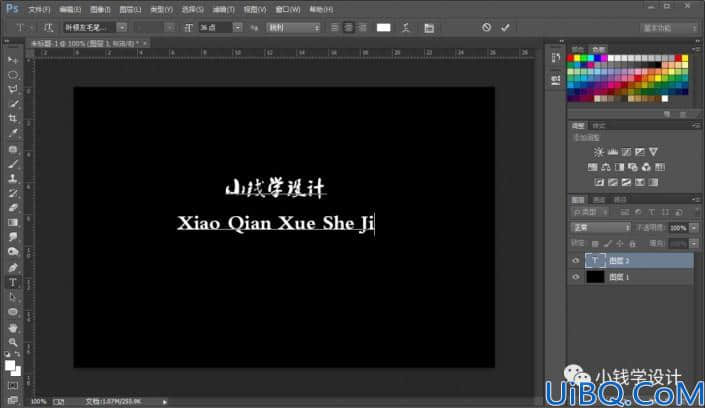Open the Image (I) menu
Screen dimensions: 705x408
coord(100,9)
